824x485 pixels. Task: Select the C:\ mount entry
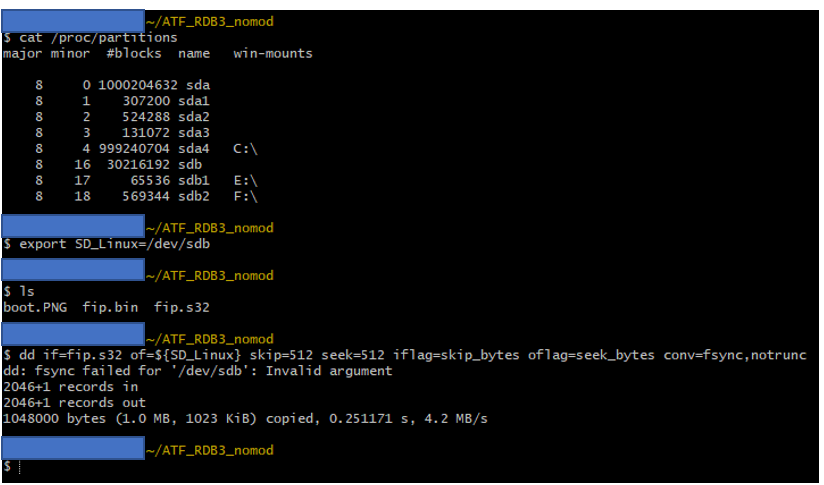tap(244, 148)
